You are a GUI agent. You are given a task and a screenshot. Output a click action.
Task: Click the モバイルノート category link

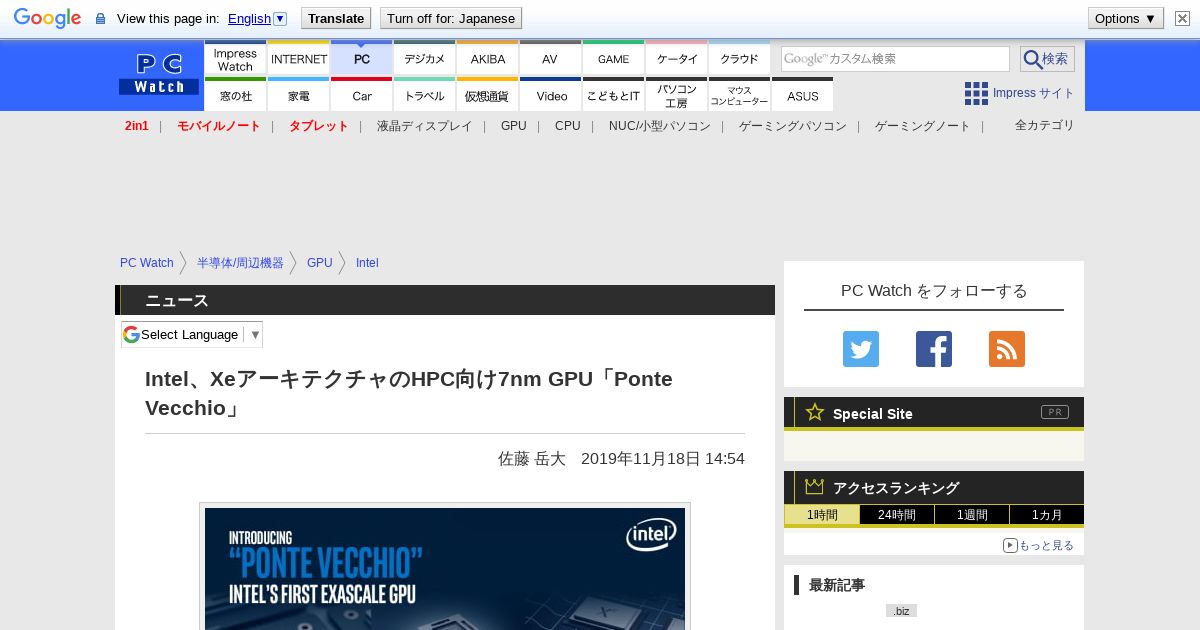tap(219, 126)
